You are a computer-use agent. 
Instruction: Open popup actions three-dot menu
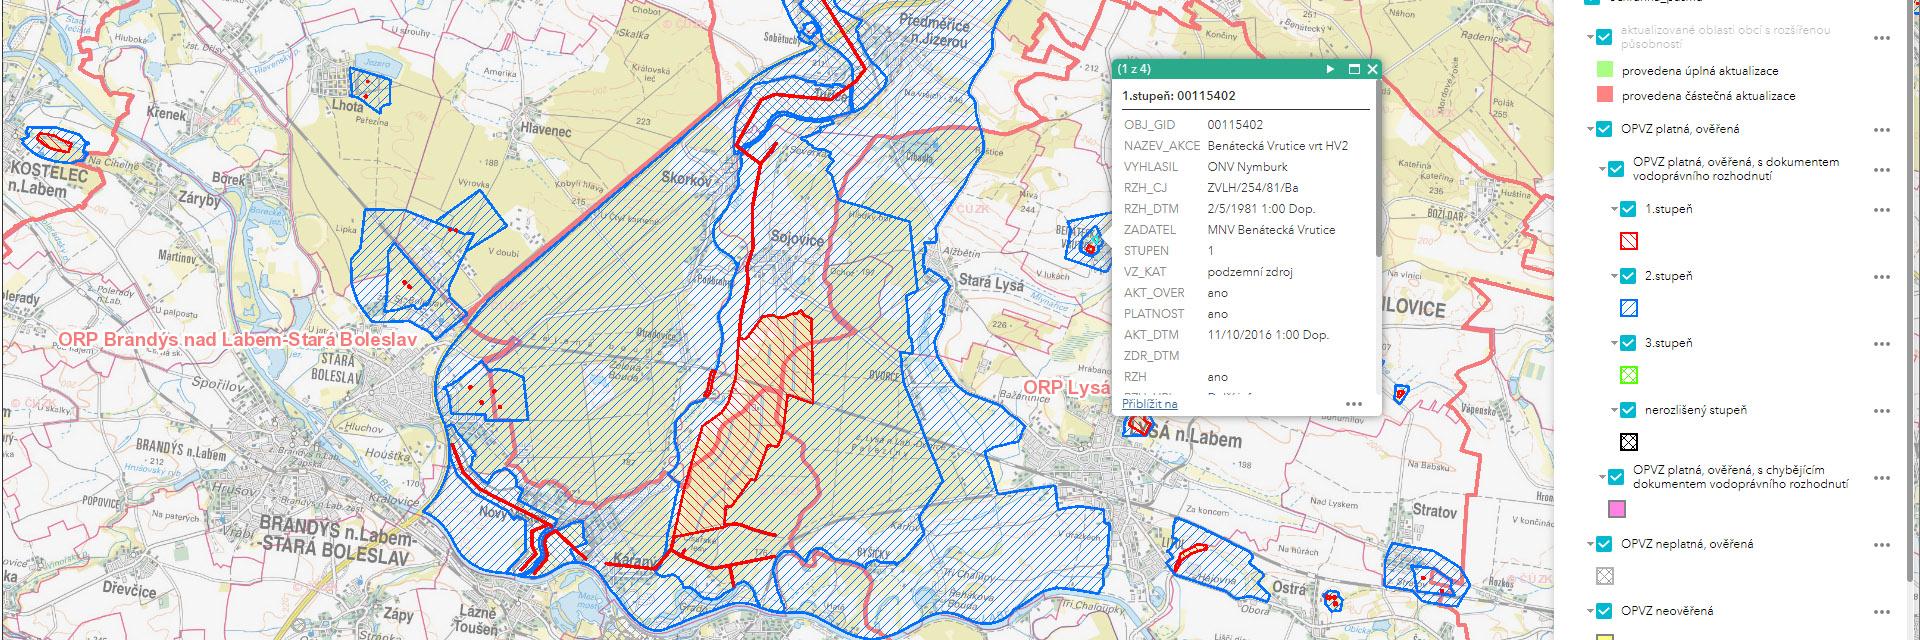tap(1354, 404)
